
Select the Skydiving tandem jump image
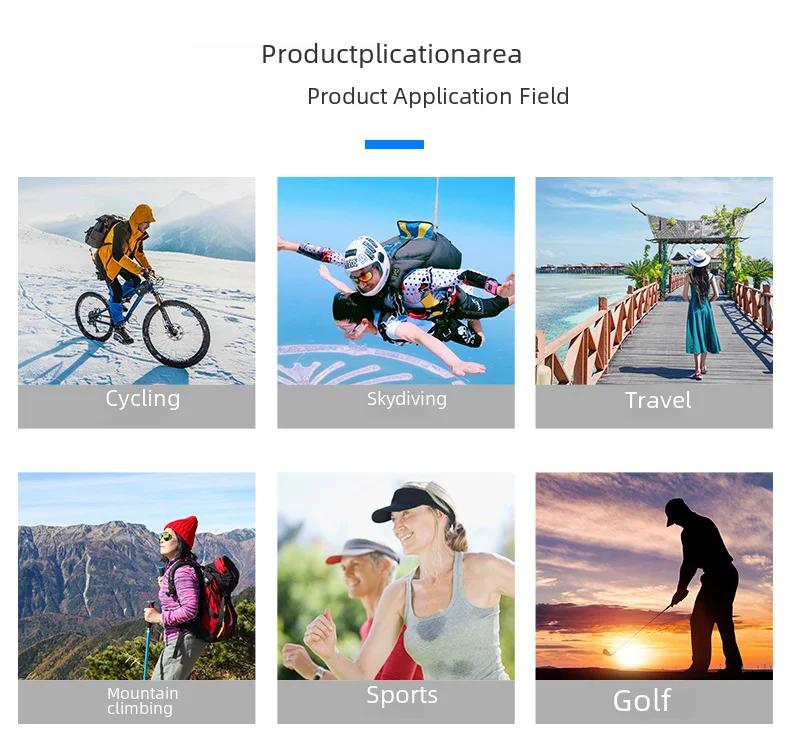click(396, 281)
